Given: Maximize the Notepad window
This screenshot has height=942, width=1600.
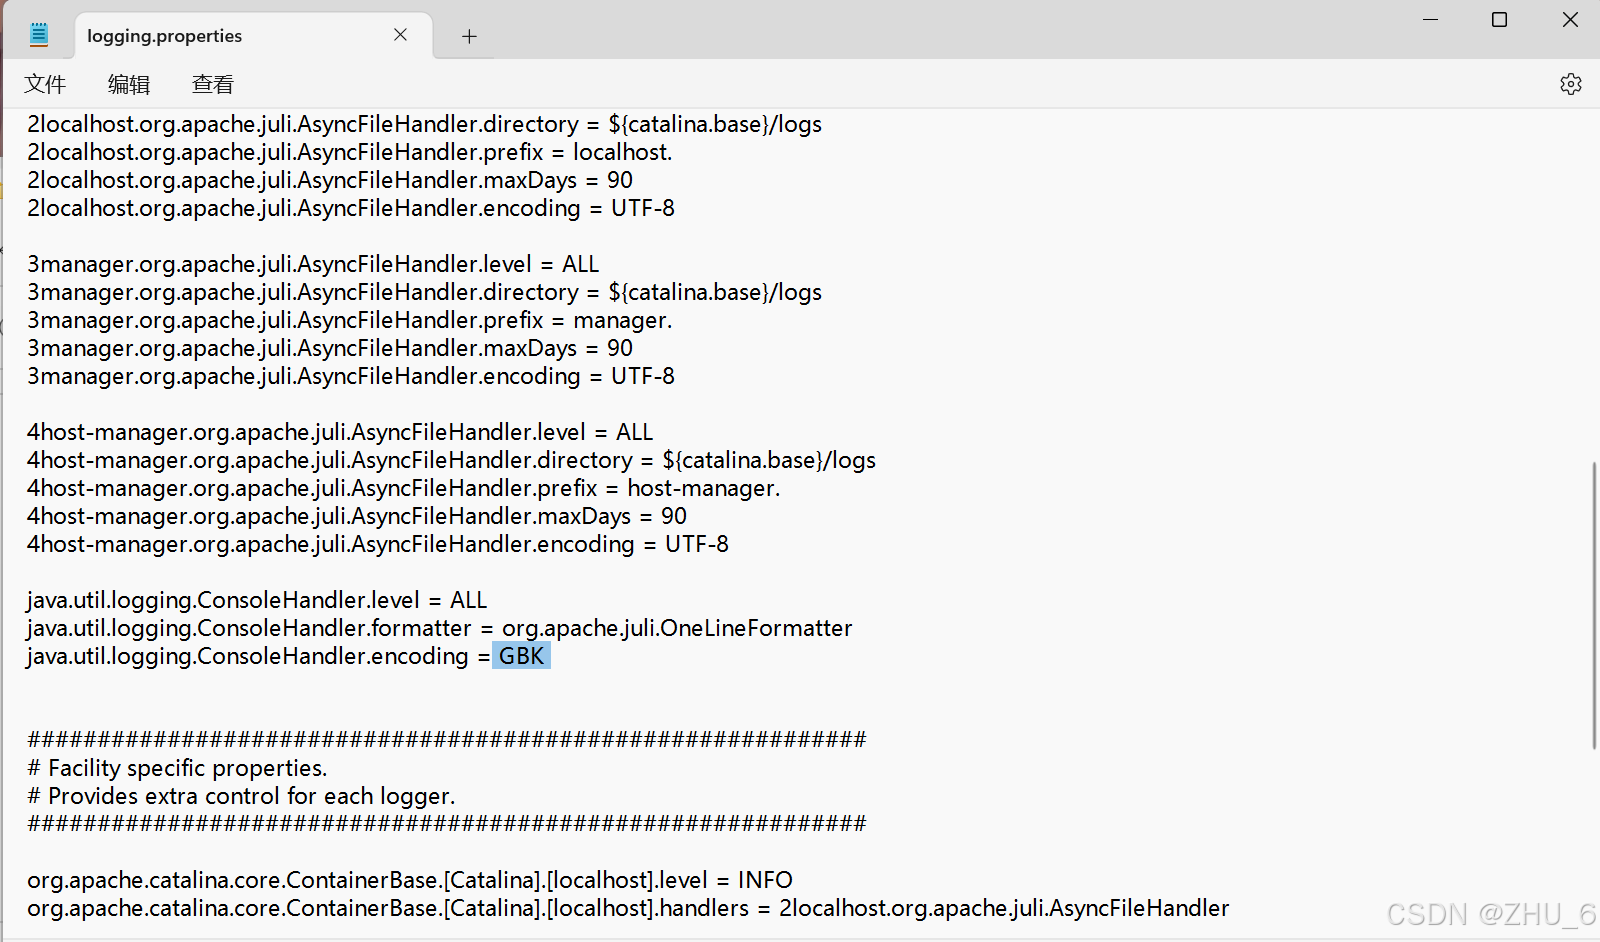Looking at the screenshot, I should (1499, 20).
